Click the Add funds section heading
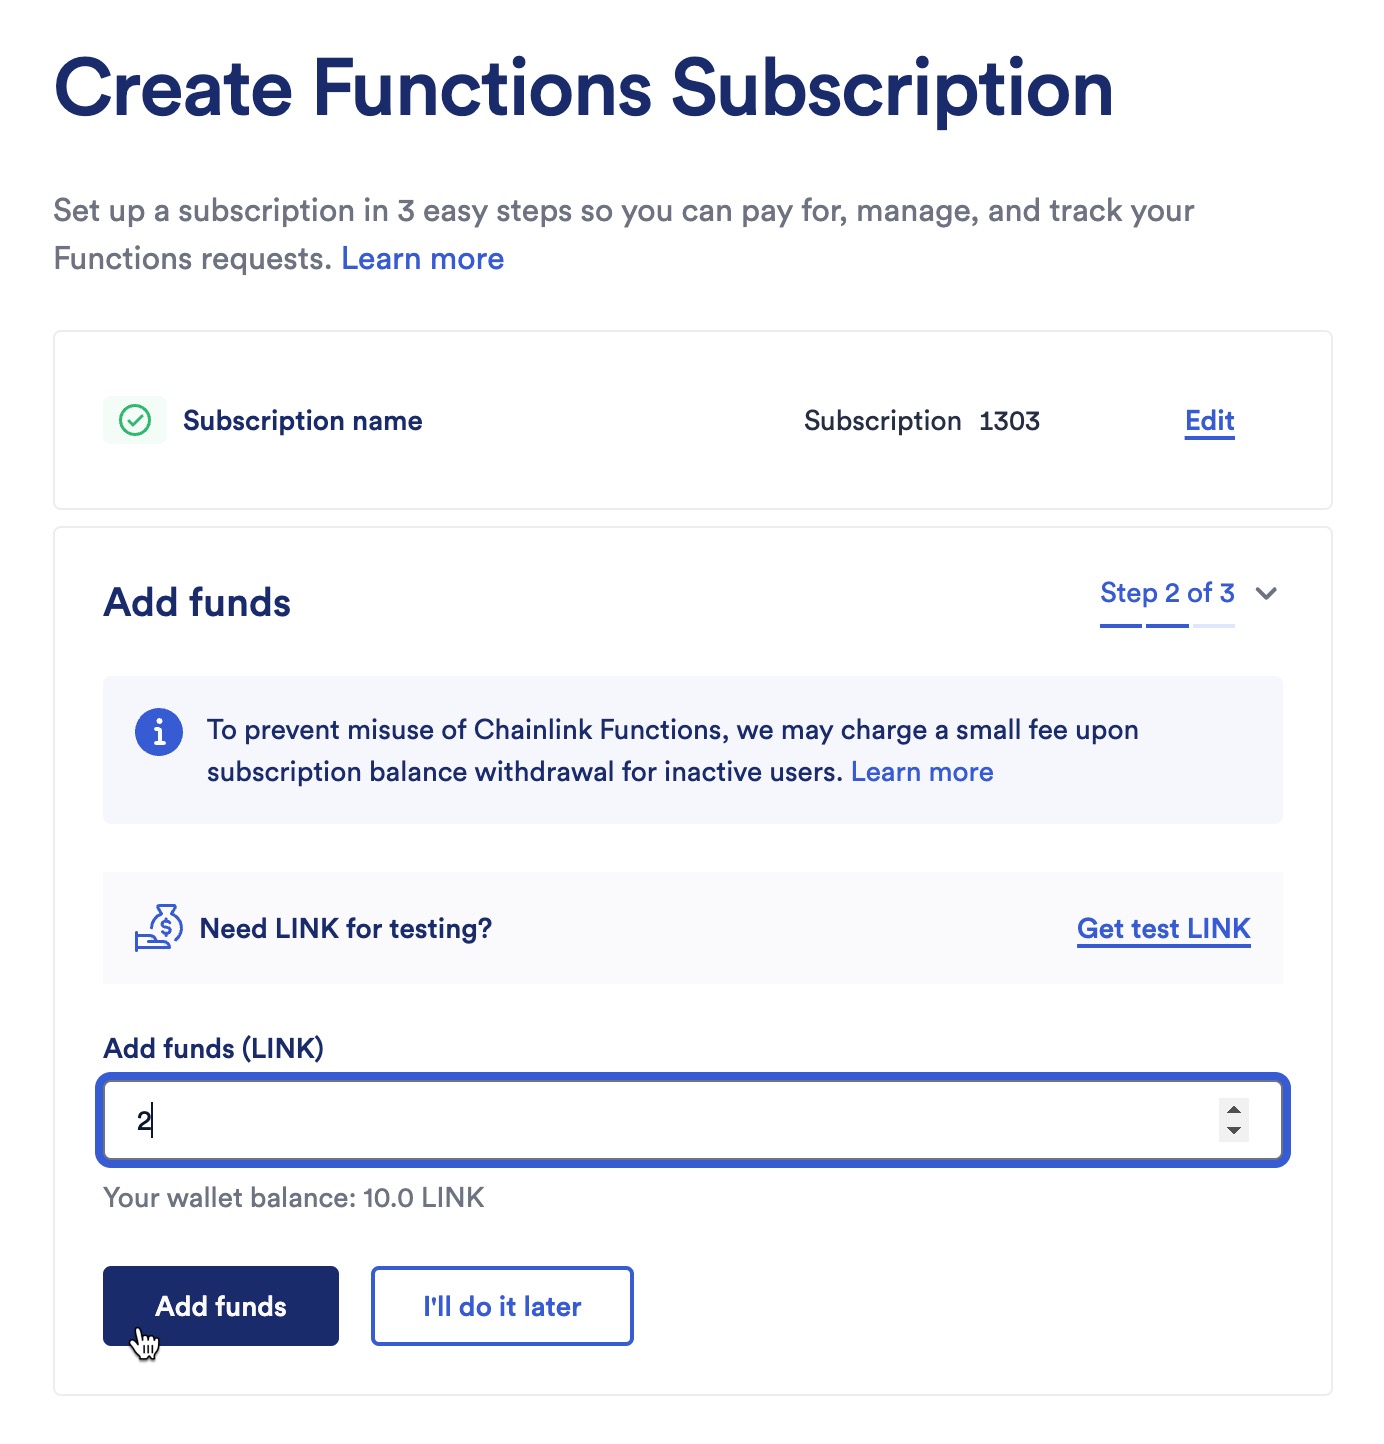This screenshot has height=1444, width=1384. 196,601
